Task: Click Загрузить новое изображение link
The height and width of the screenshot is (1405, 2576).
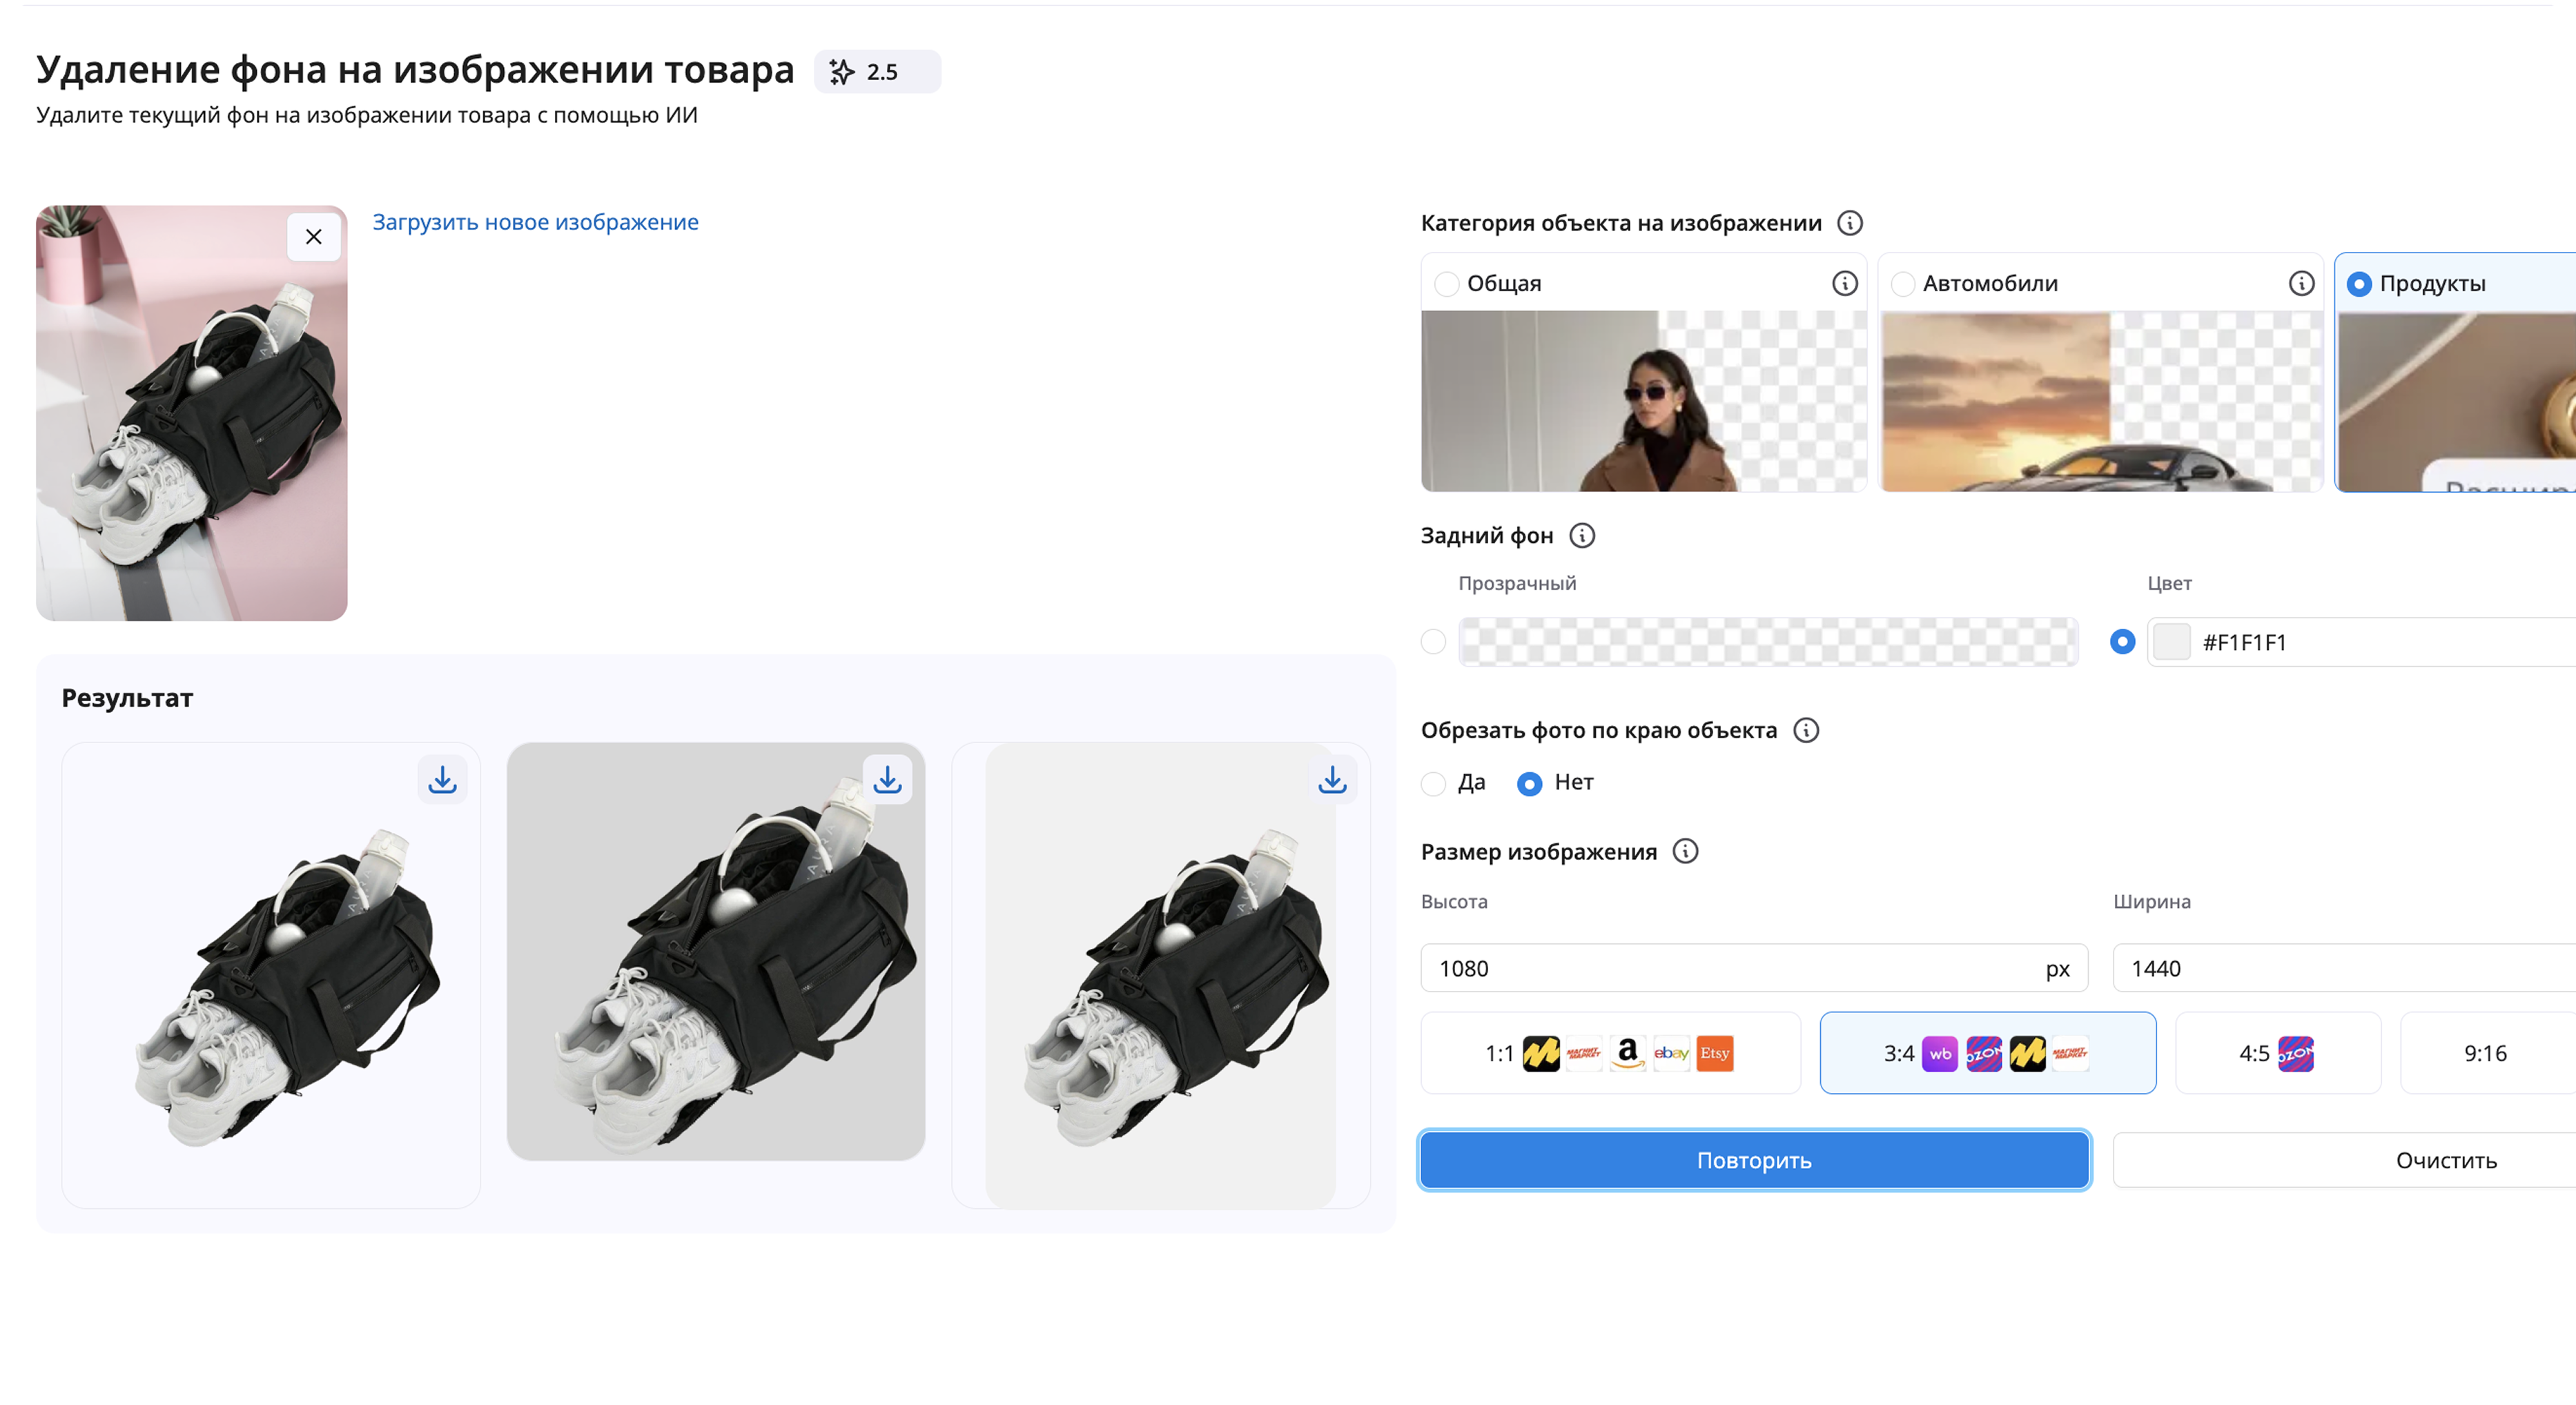Action: tap(535, 222)
